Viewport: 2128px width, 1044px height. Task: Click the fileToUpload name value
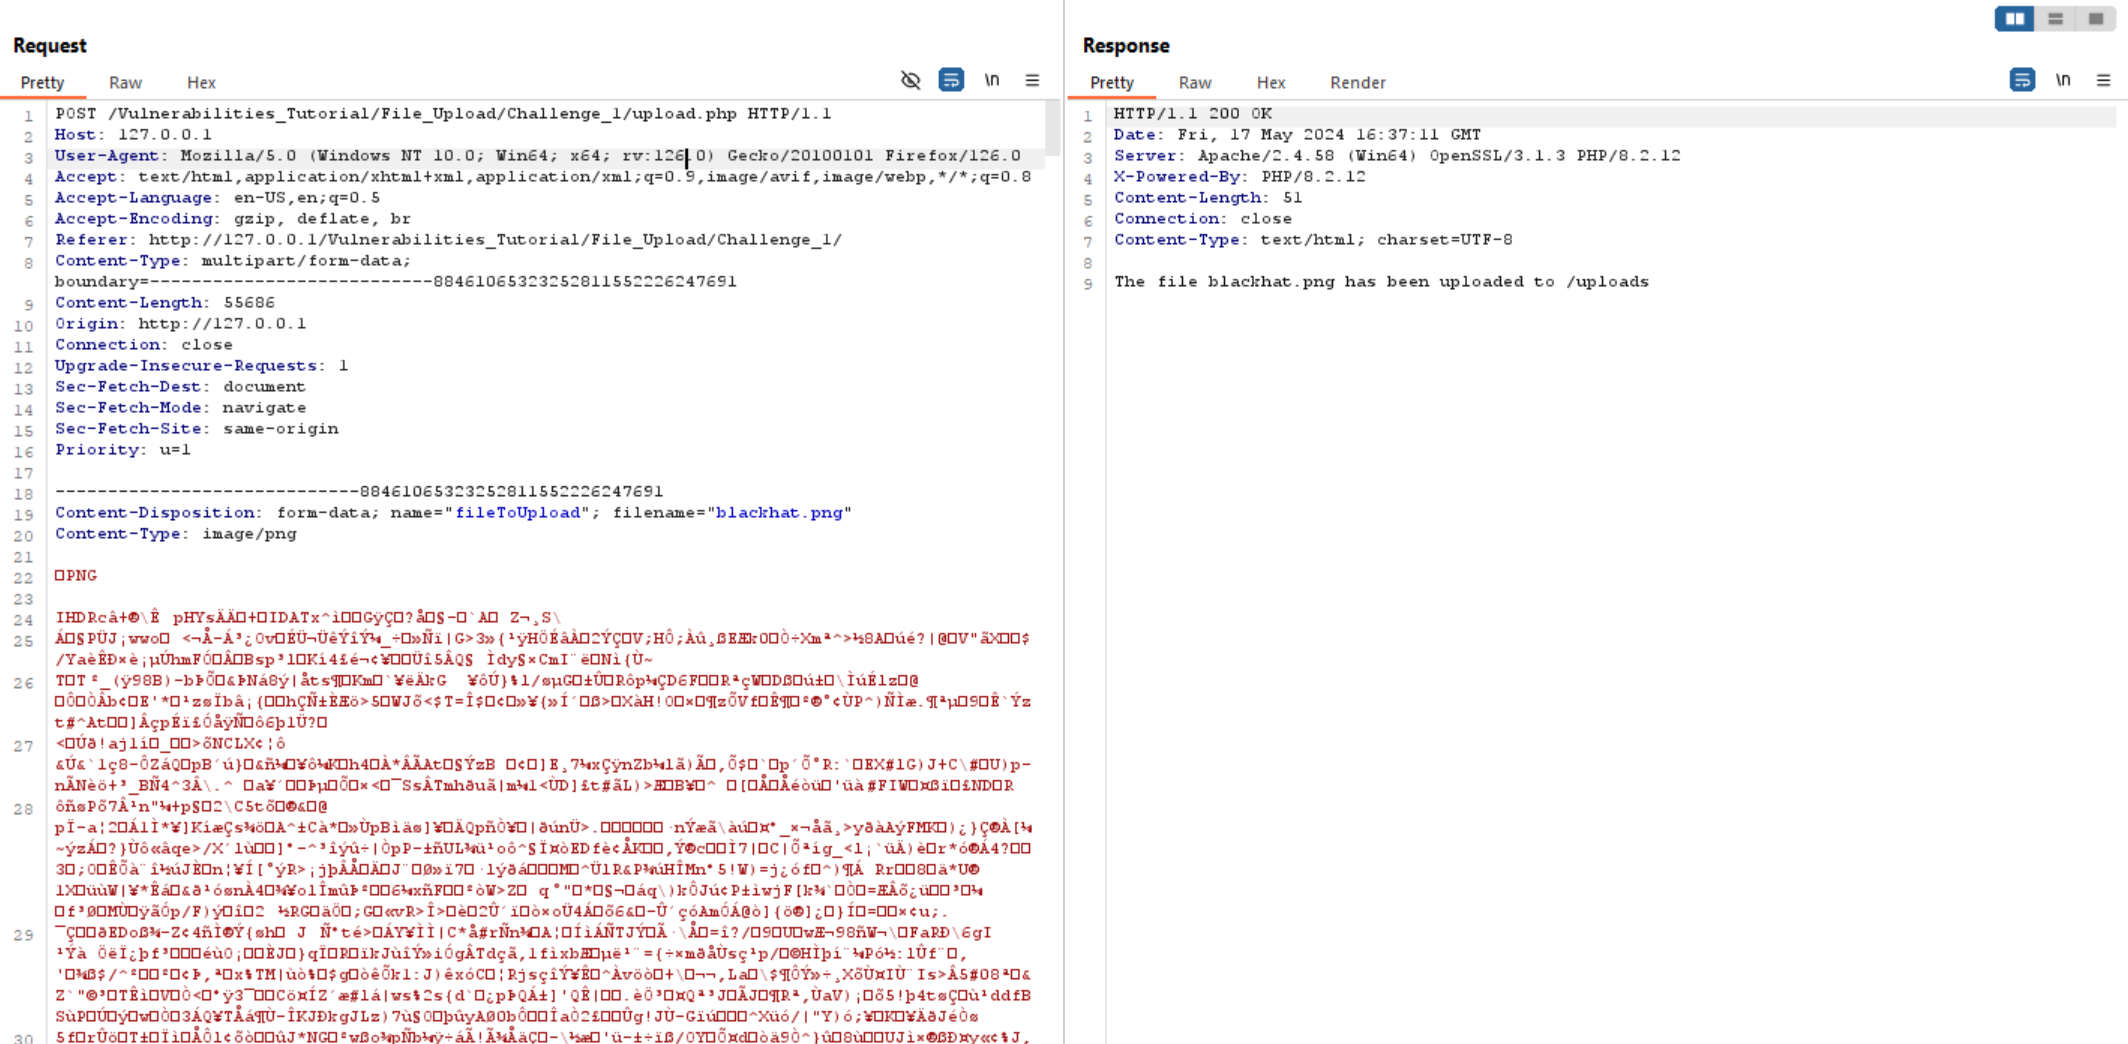pyautogui.click(x=518, y=513)
